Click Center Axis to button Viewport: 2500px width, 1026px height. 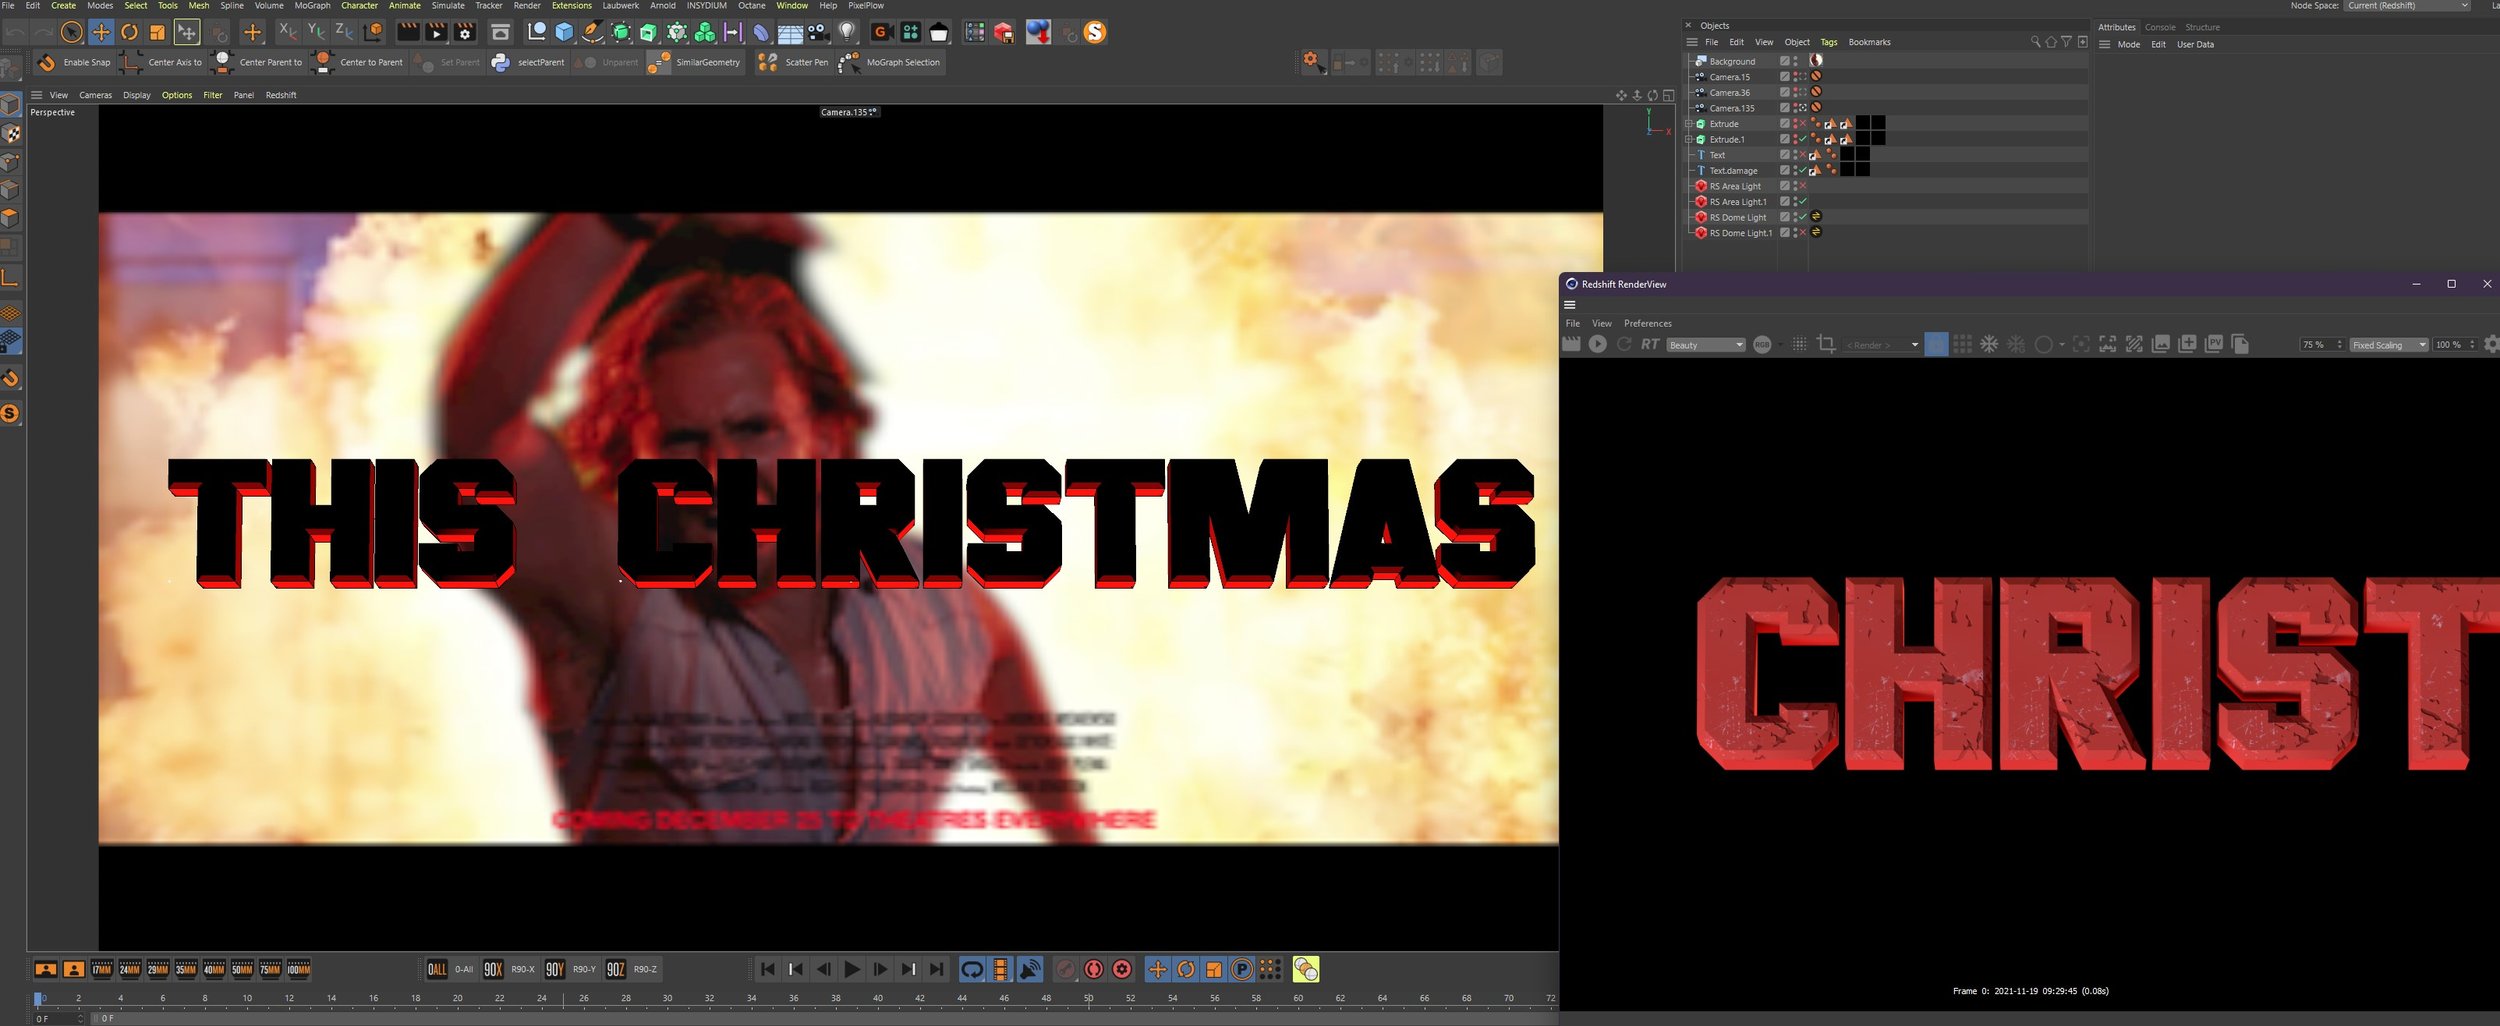tap(161, 62)
